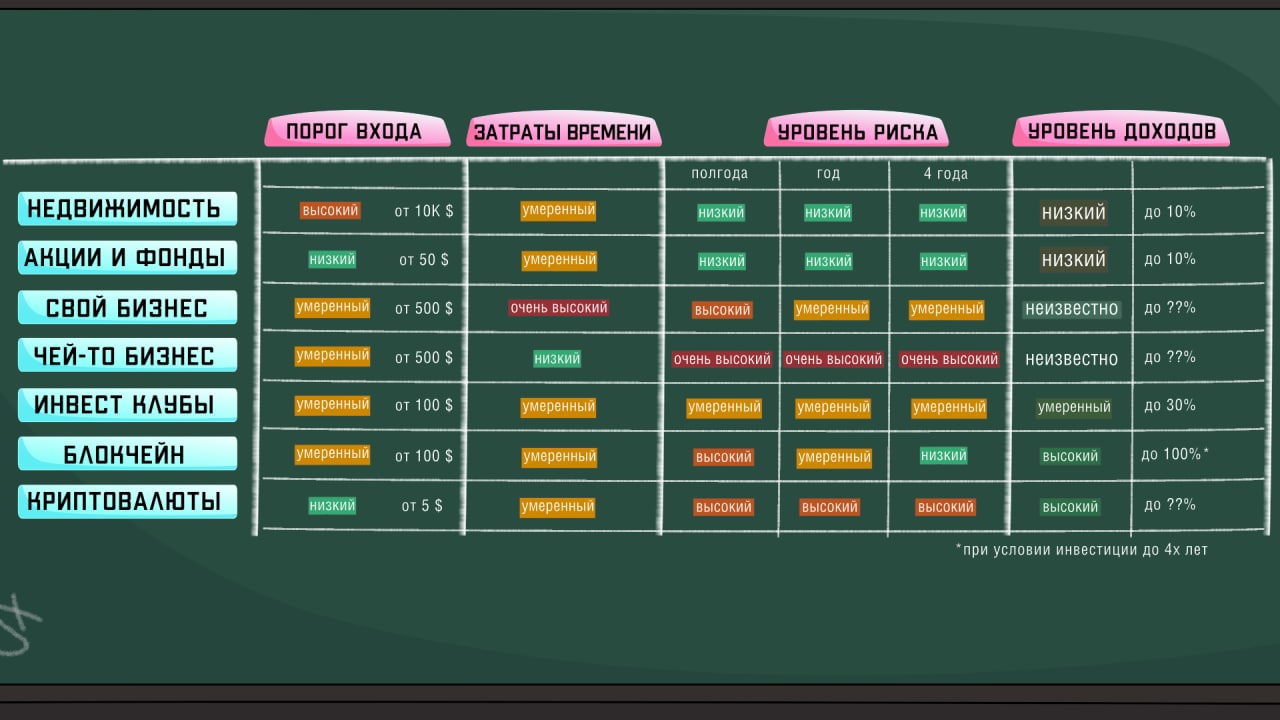Click полгода низкий risk tag in НЕДВИЖИМОСТЬ row
Viewport: 1280px width, 720px height.
[721, 212]
